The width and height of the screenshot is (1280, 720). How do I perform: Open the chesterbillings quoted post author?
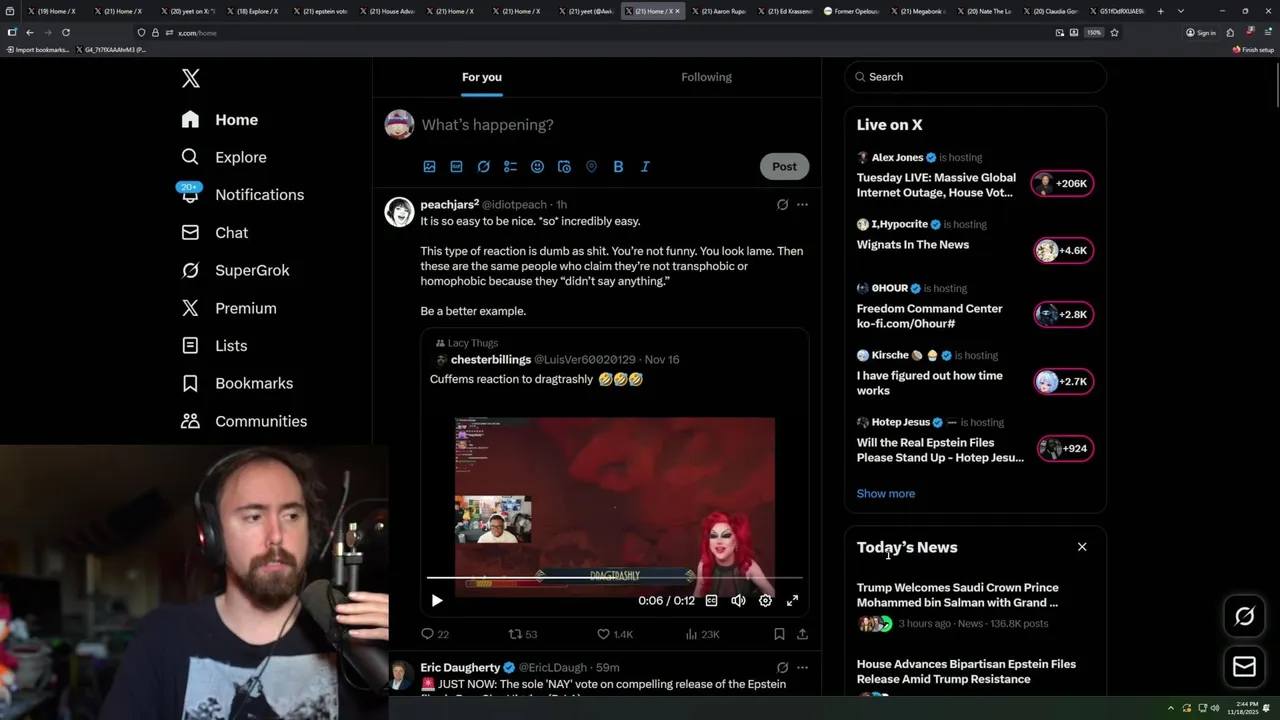coord(490,360)
